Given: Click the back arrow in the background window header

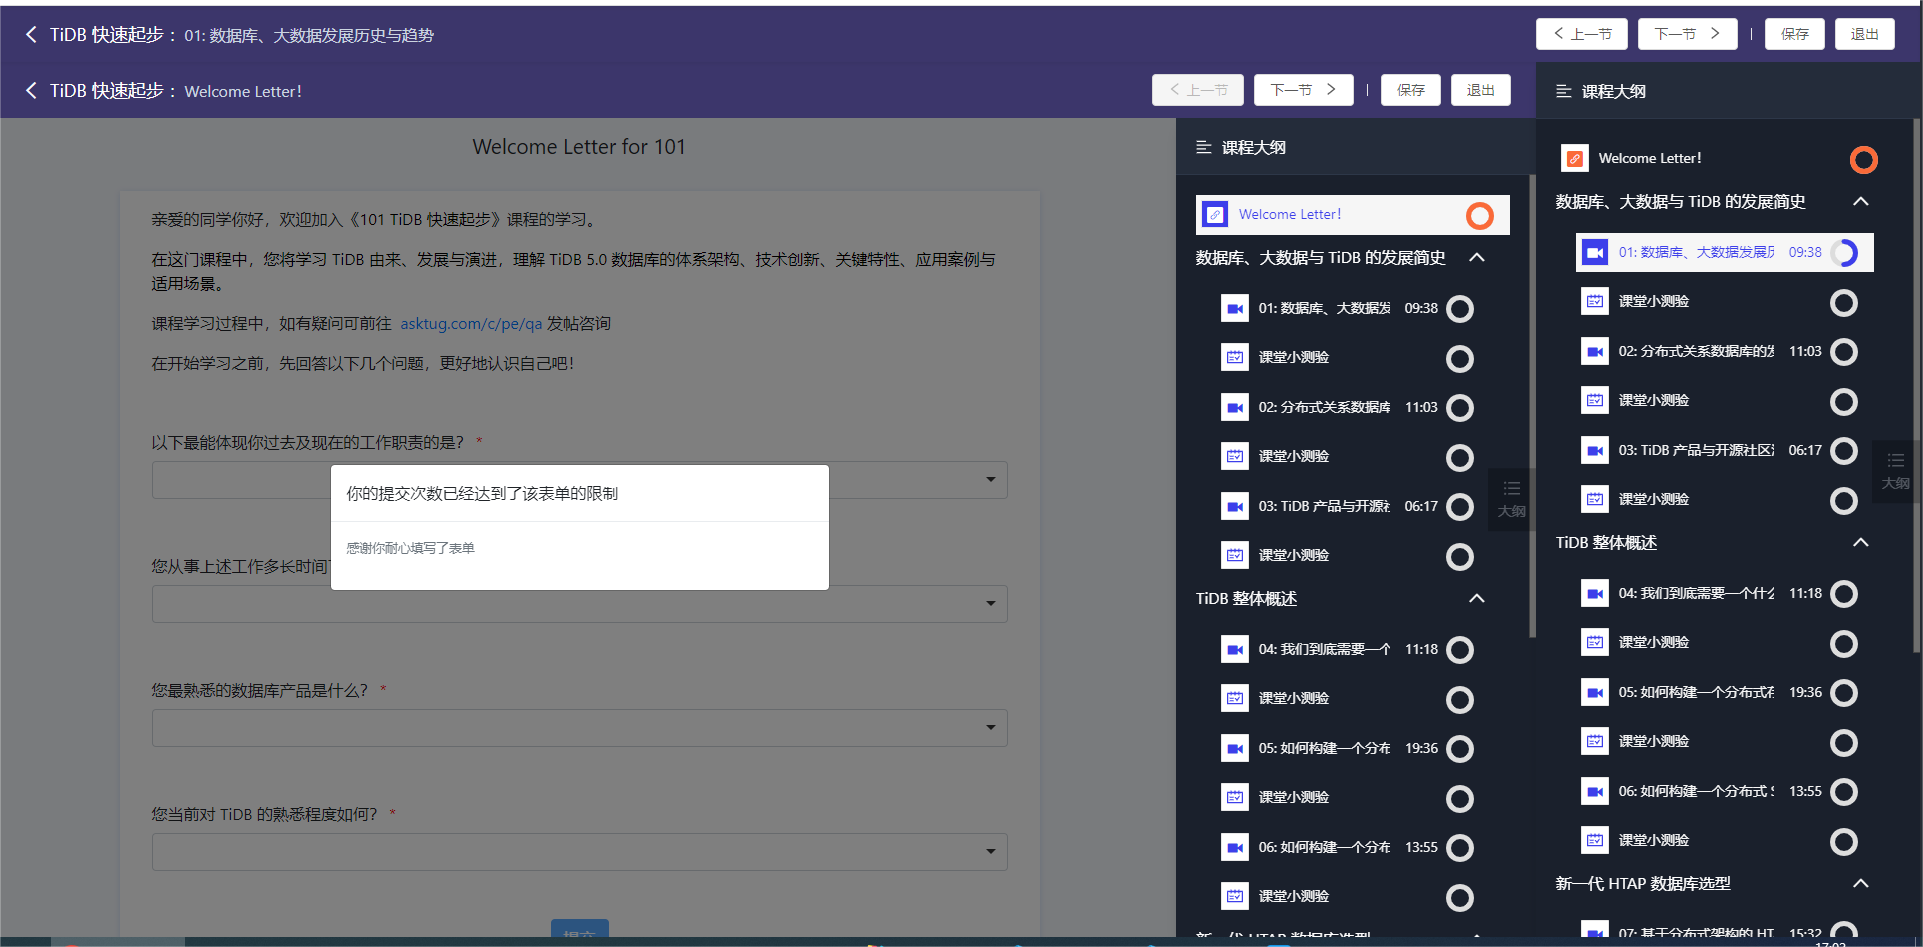Looking at the screenshot, I should tap(31, 35).
